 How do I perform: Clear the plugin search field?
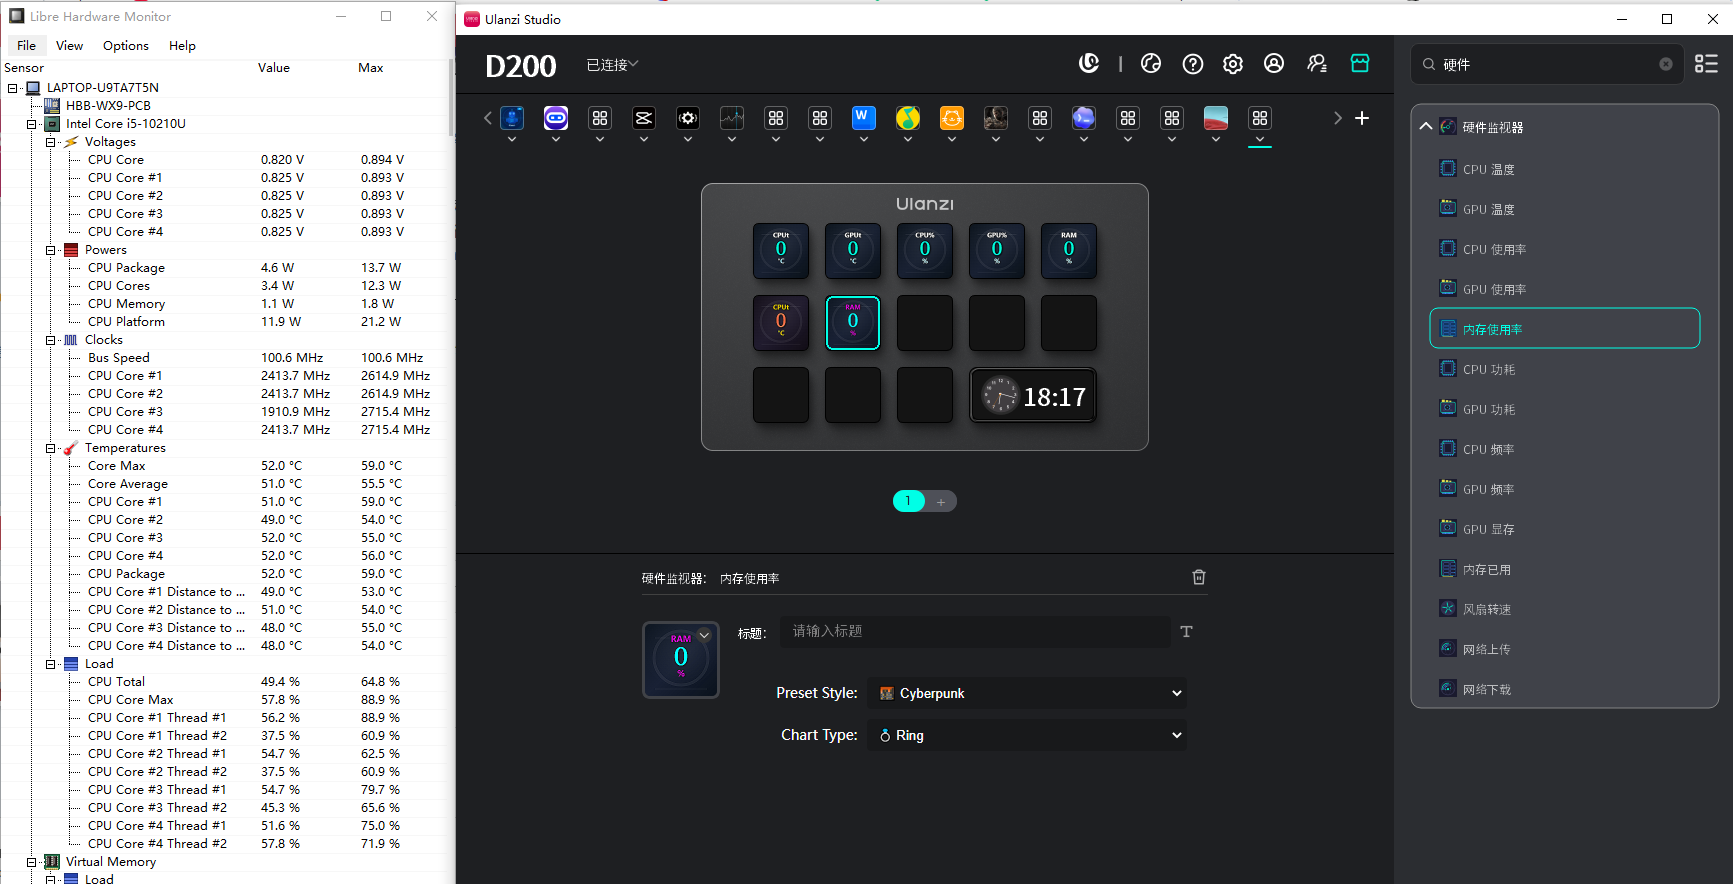pos(1666,64)
